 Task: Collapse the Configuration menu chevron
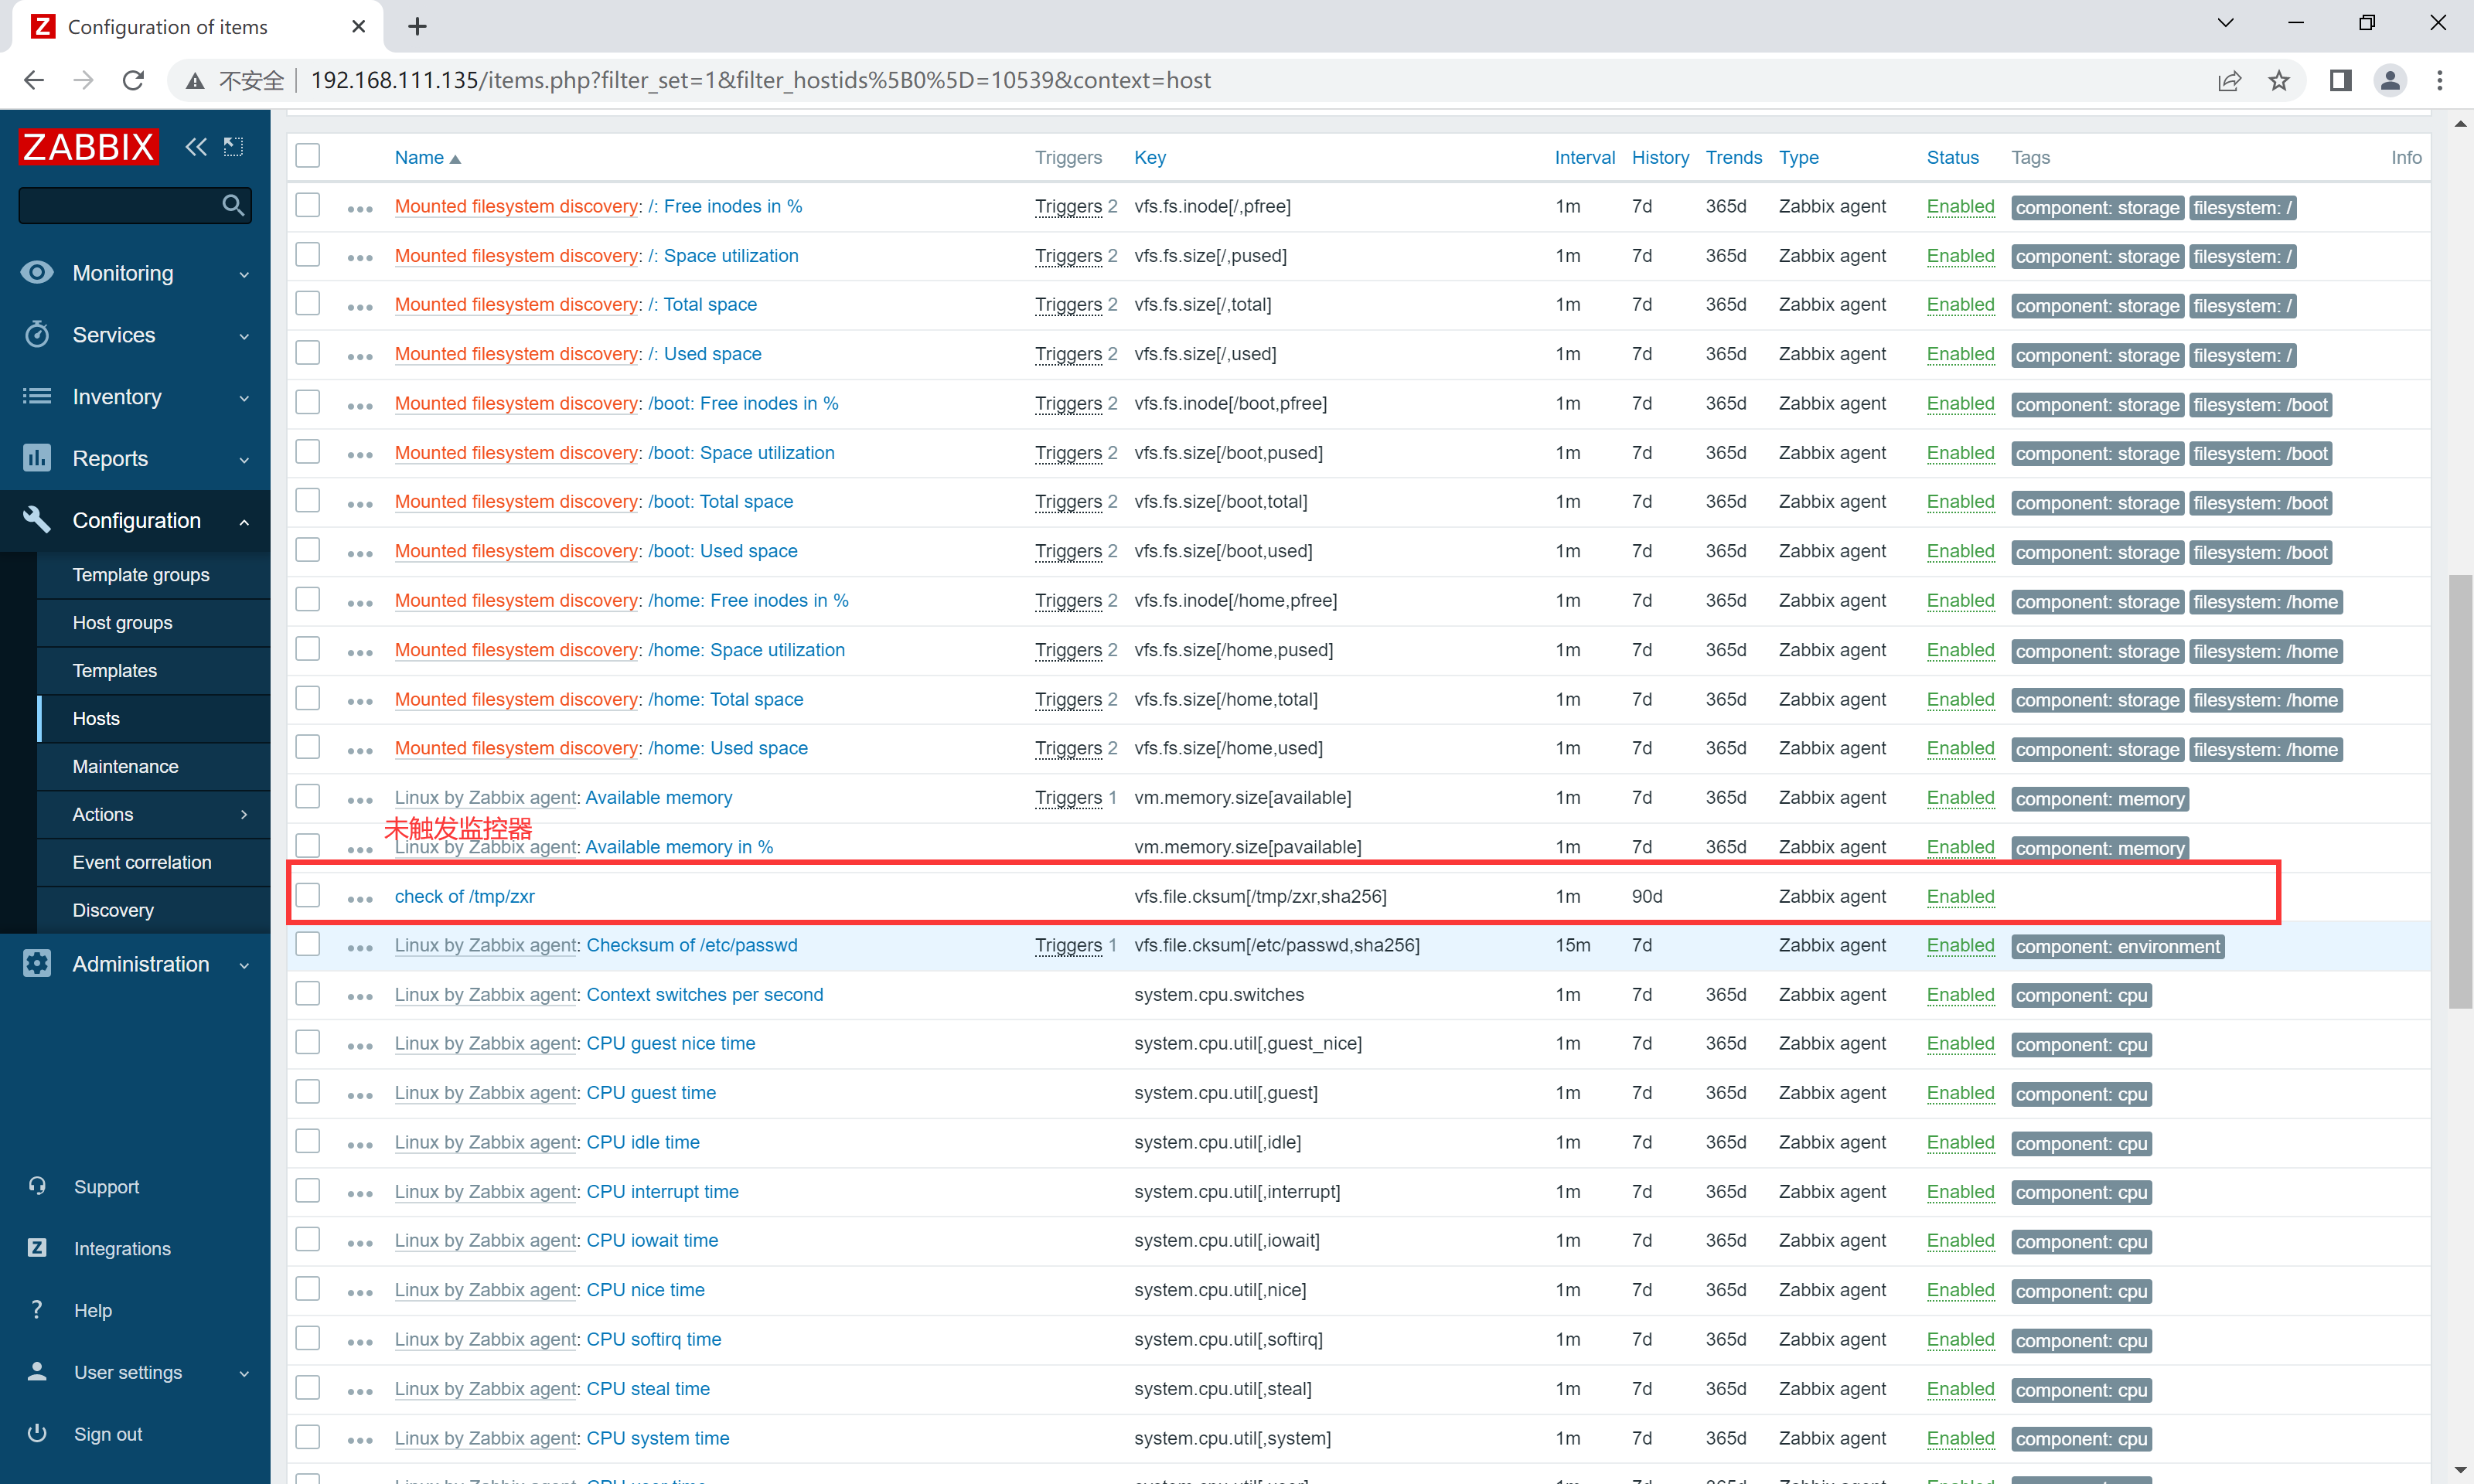pos(244,521)
